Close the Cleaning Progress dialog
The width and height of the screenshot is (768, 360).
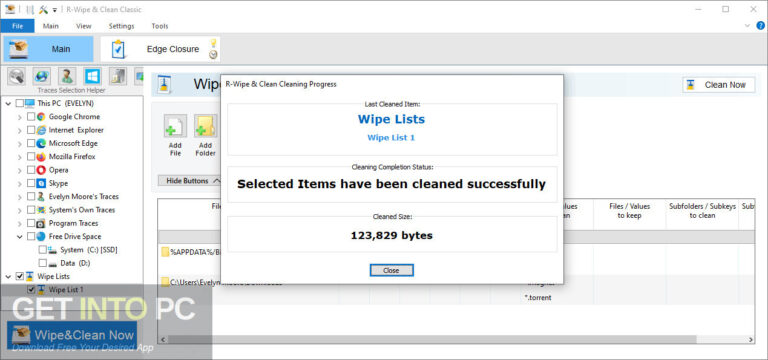tap(391, 270)
